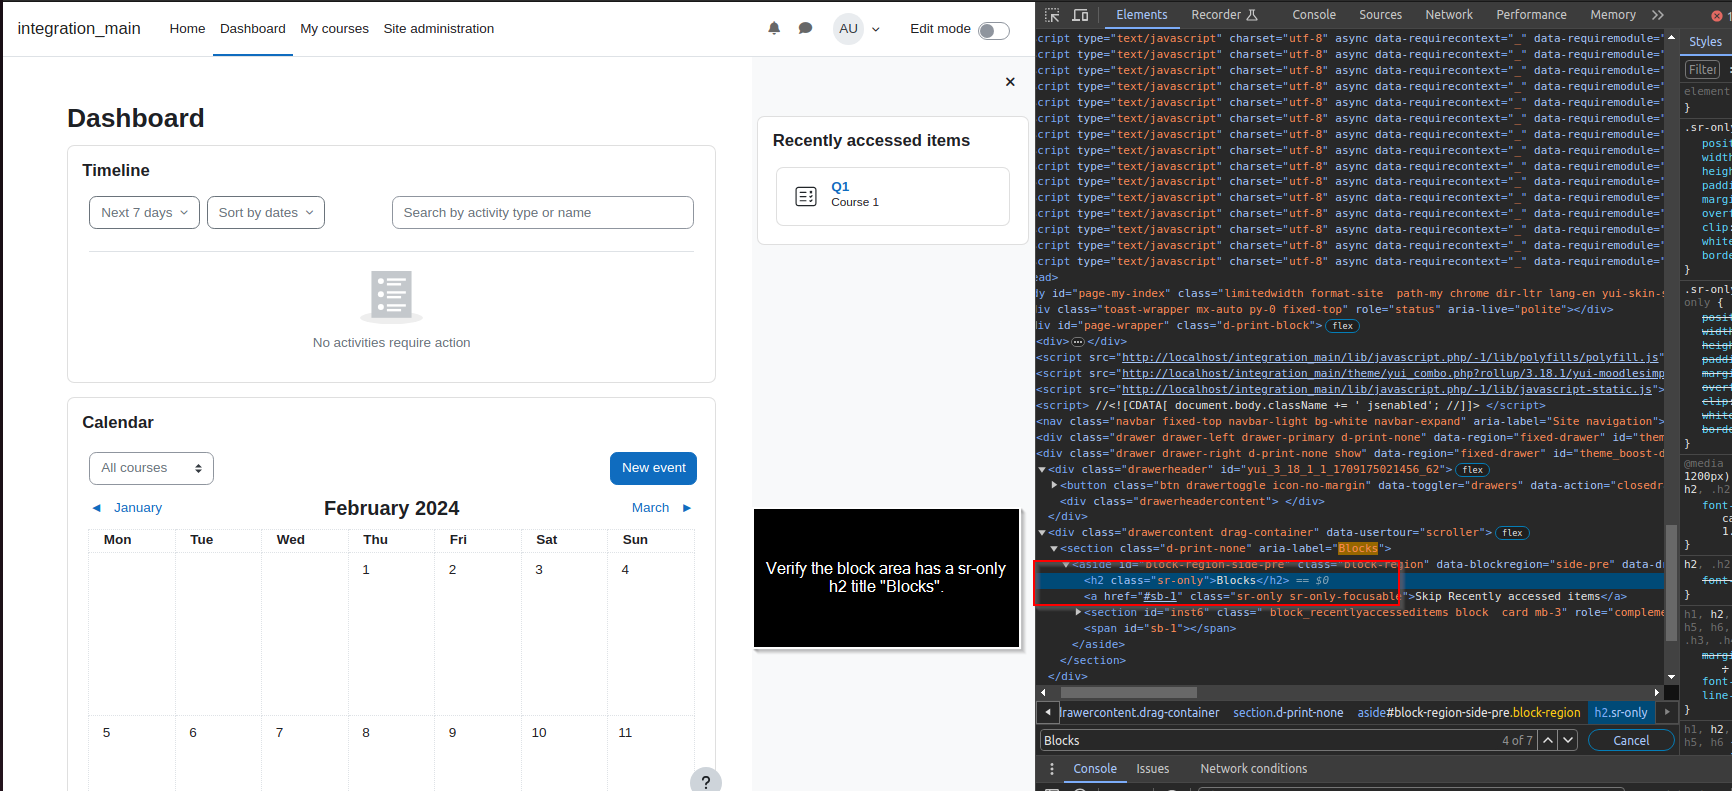
Task: Switch to the Console tab in top DevTools bar
Action: click(x=1313, y=15)
